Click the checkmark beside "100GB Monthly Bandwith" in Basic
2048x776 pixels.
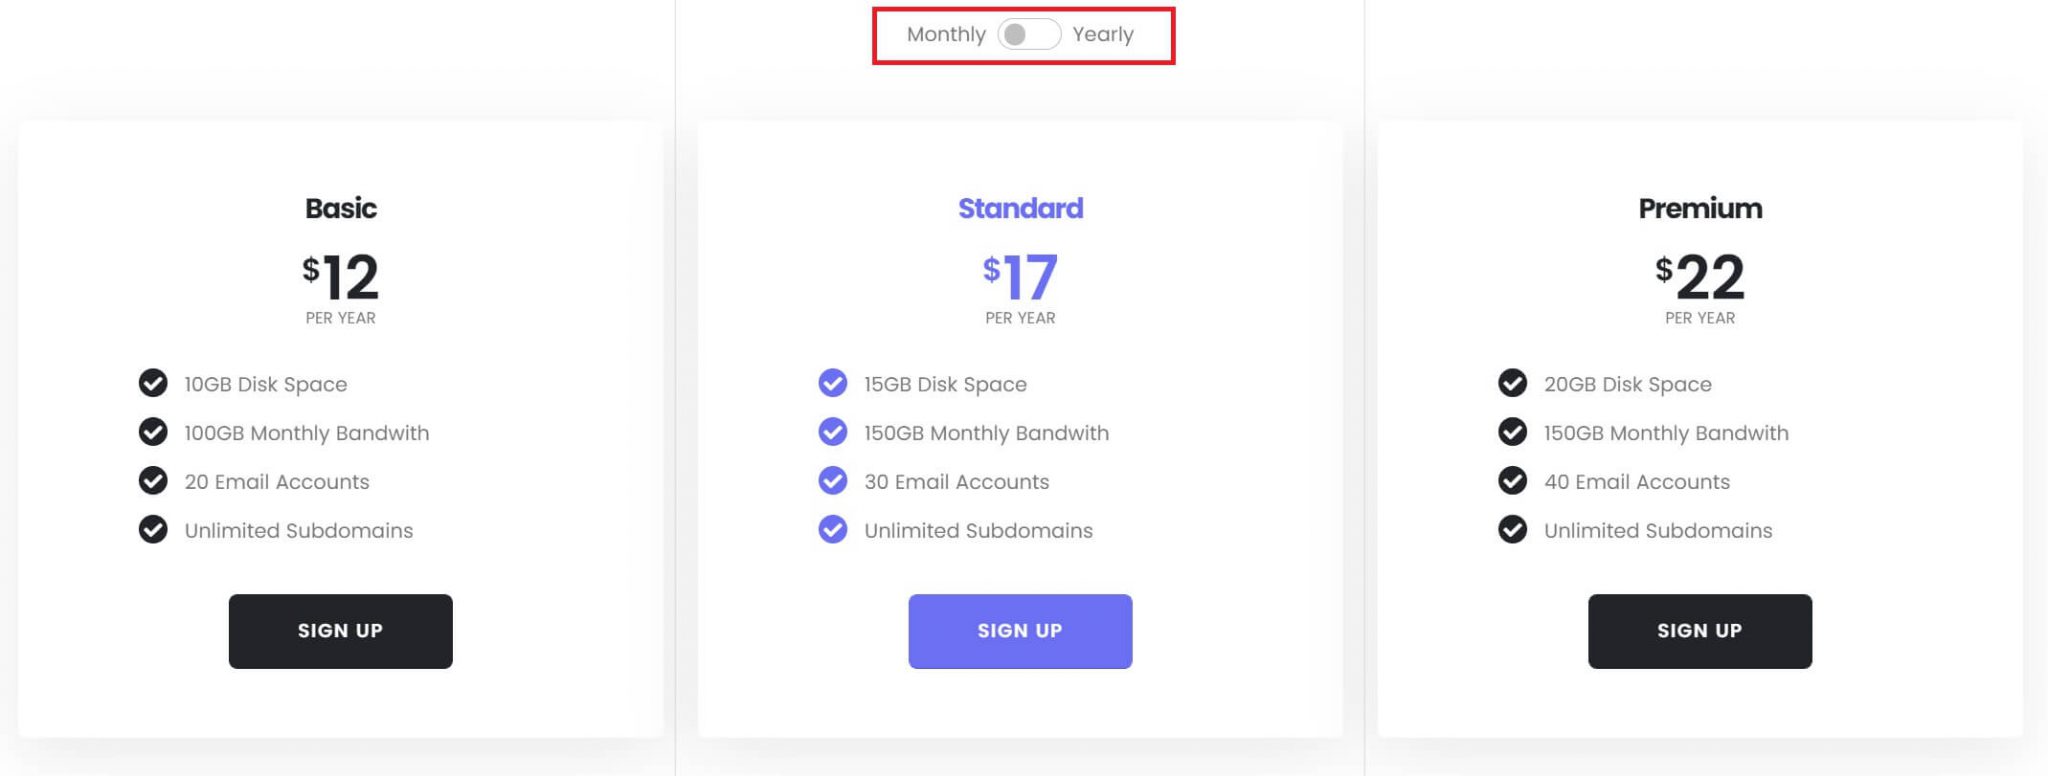[153, 433]
